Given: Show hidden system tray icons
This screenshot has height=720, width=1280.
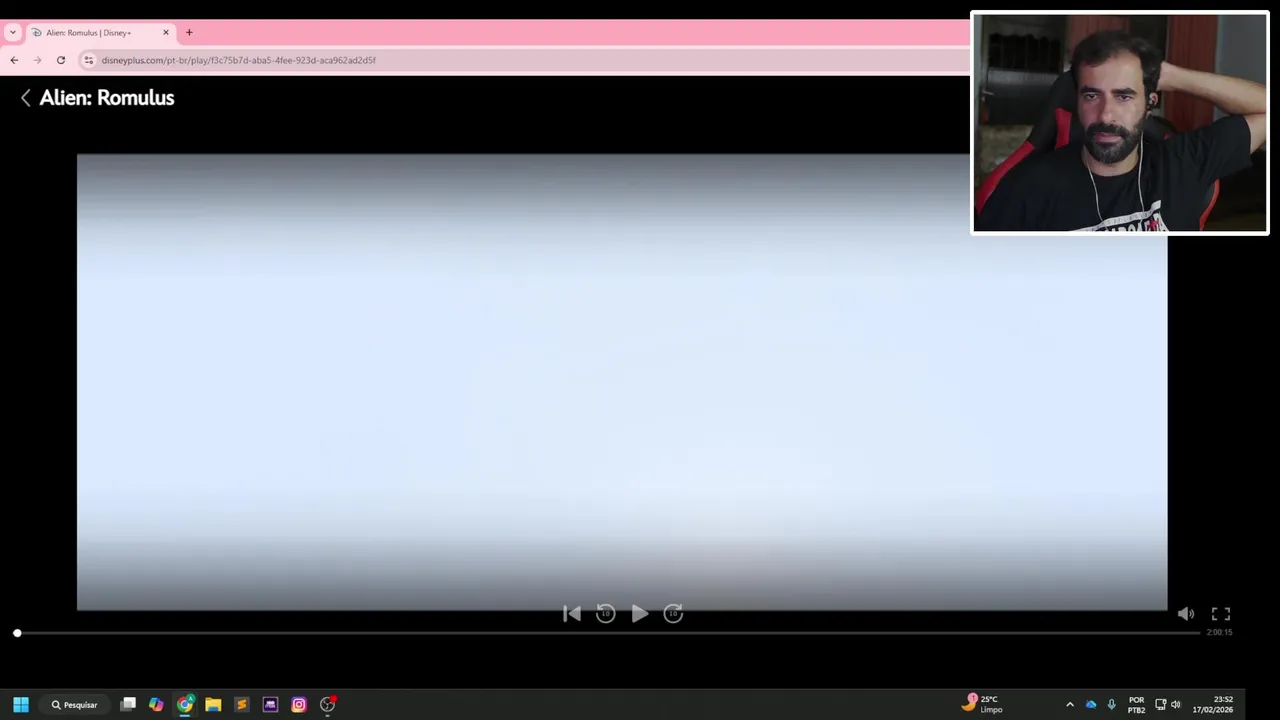Looking at the screenshot, I should tap(1070, 704).
